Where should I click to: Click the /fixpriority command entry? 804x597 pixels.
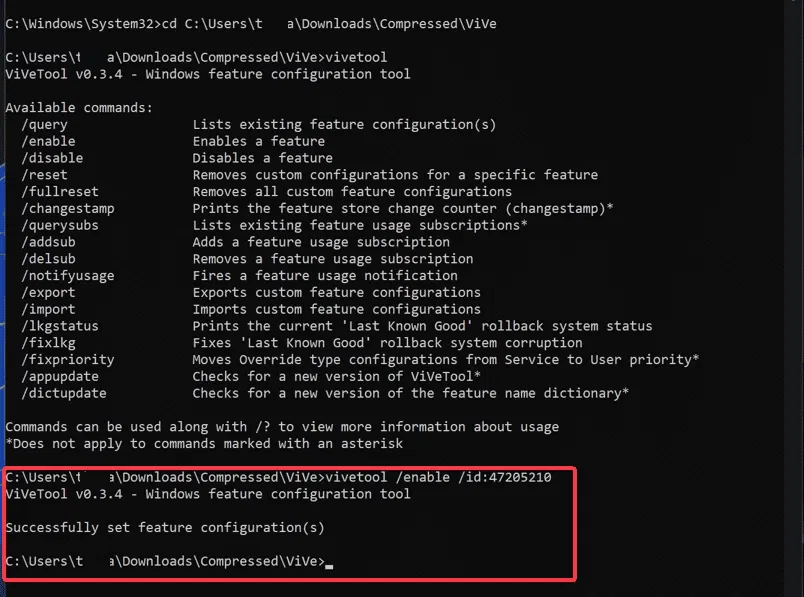pos(72,360)
